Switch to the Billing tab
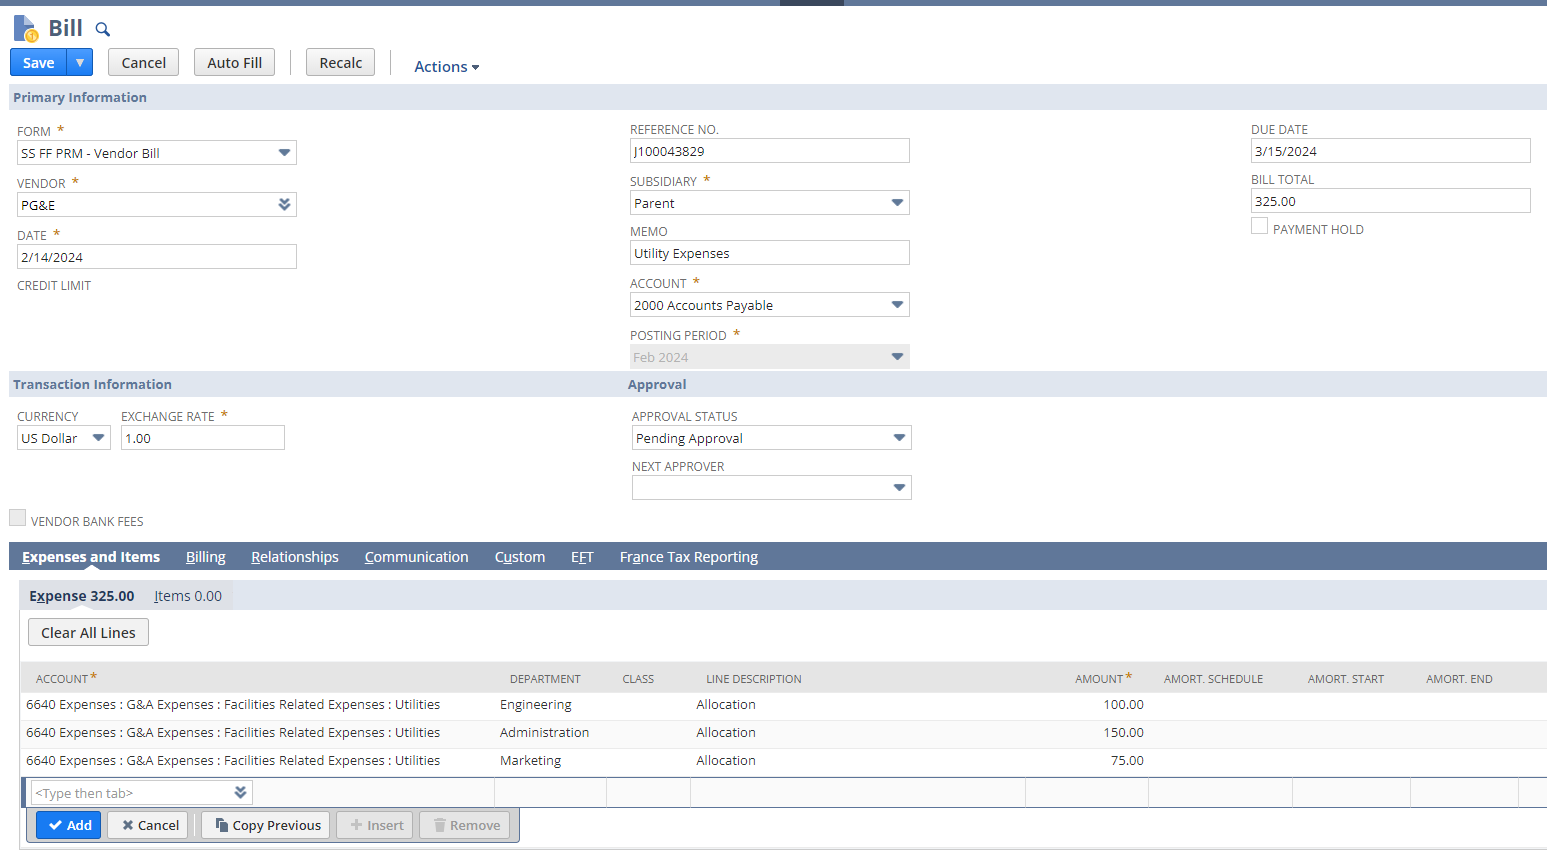1547x850 pixels. click(205, 557)
